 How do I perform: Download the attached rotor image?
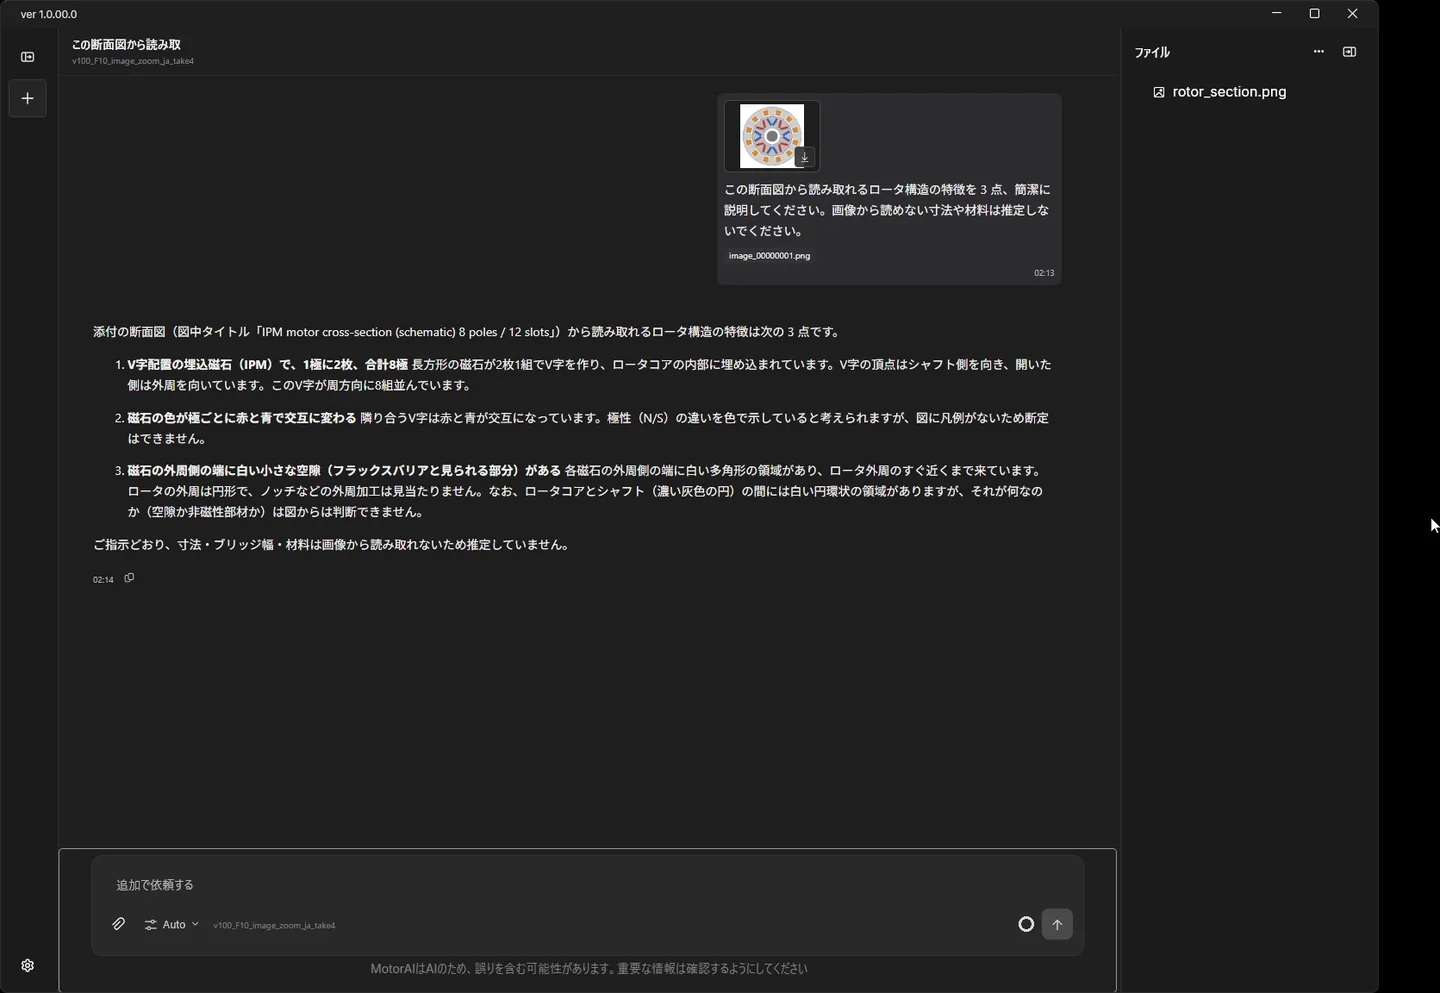[x=804, y=157]
